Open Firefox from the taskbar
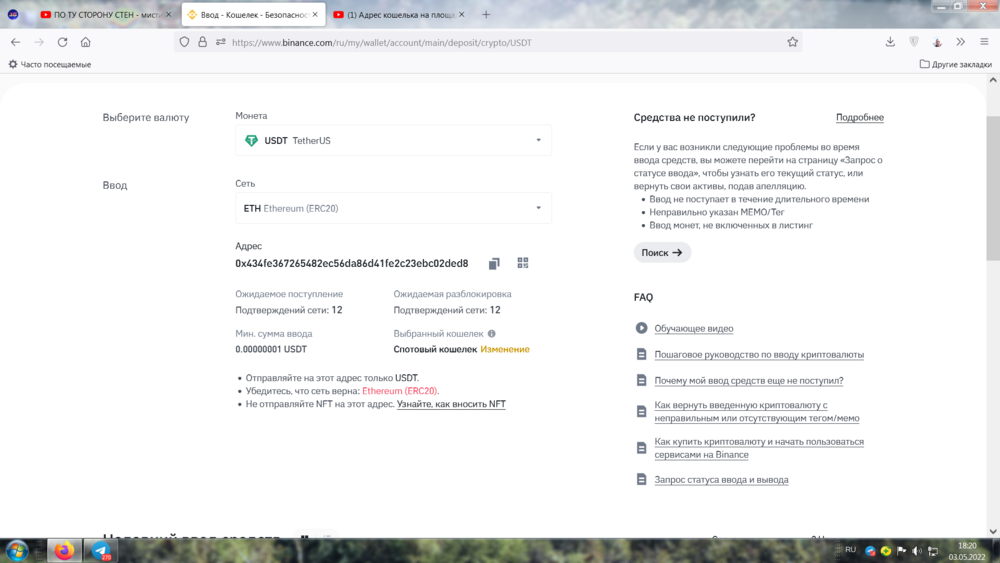Screen dimensions: 1000x563 click(64, 550)
